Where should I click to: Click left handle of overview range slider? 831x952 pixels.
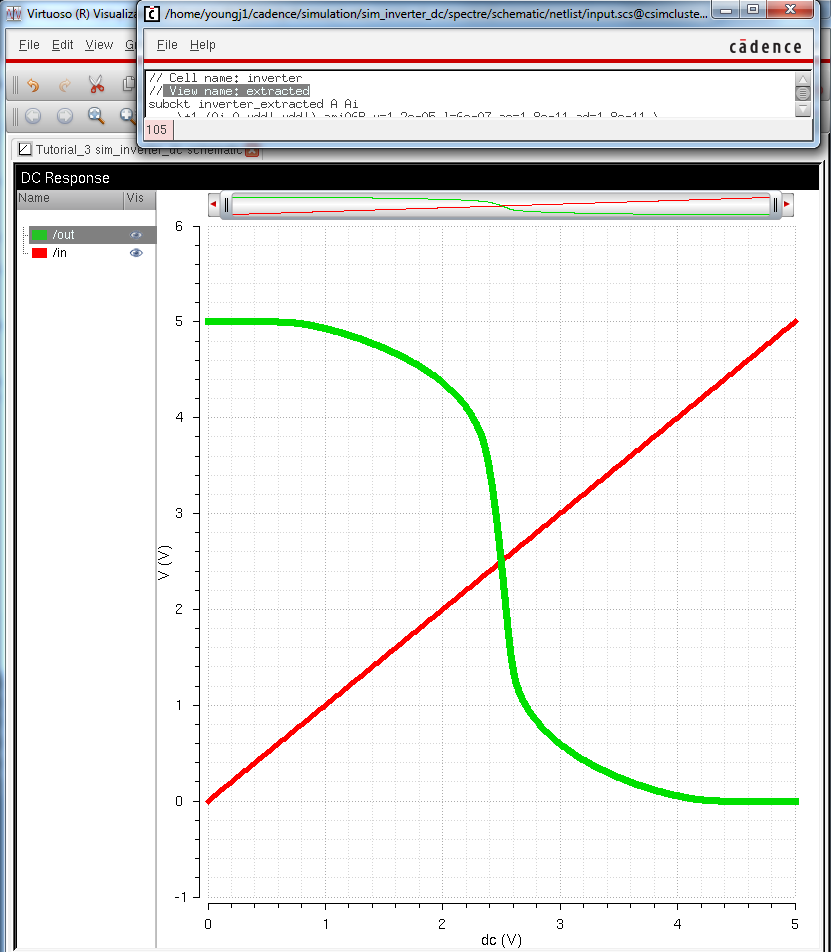tap(226, 205)
